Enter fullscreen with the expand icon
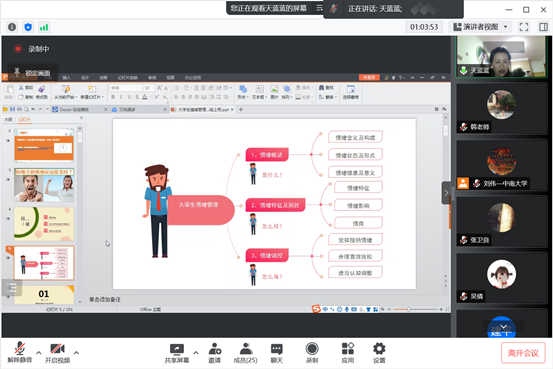The height and width of the screenshot is (369, 553). pos(524,27)
